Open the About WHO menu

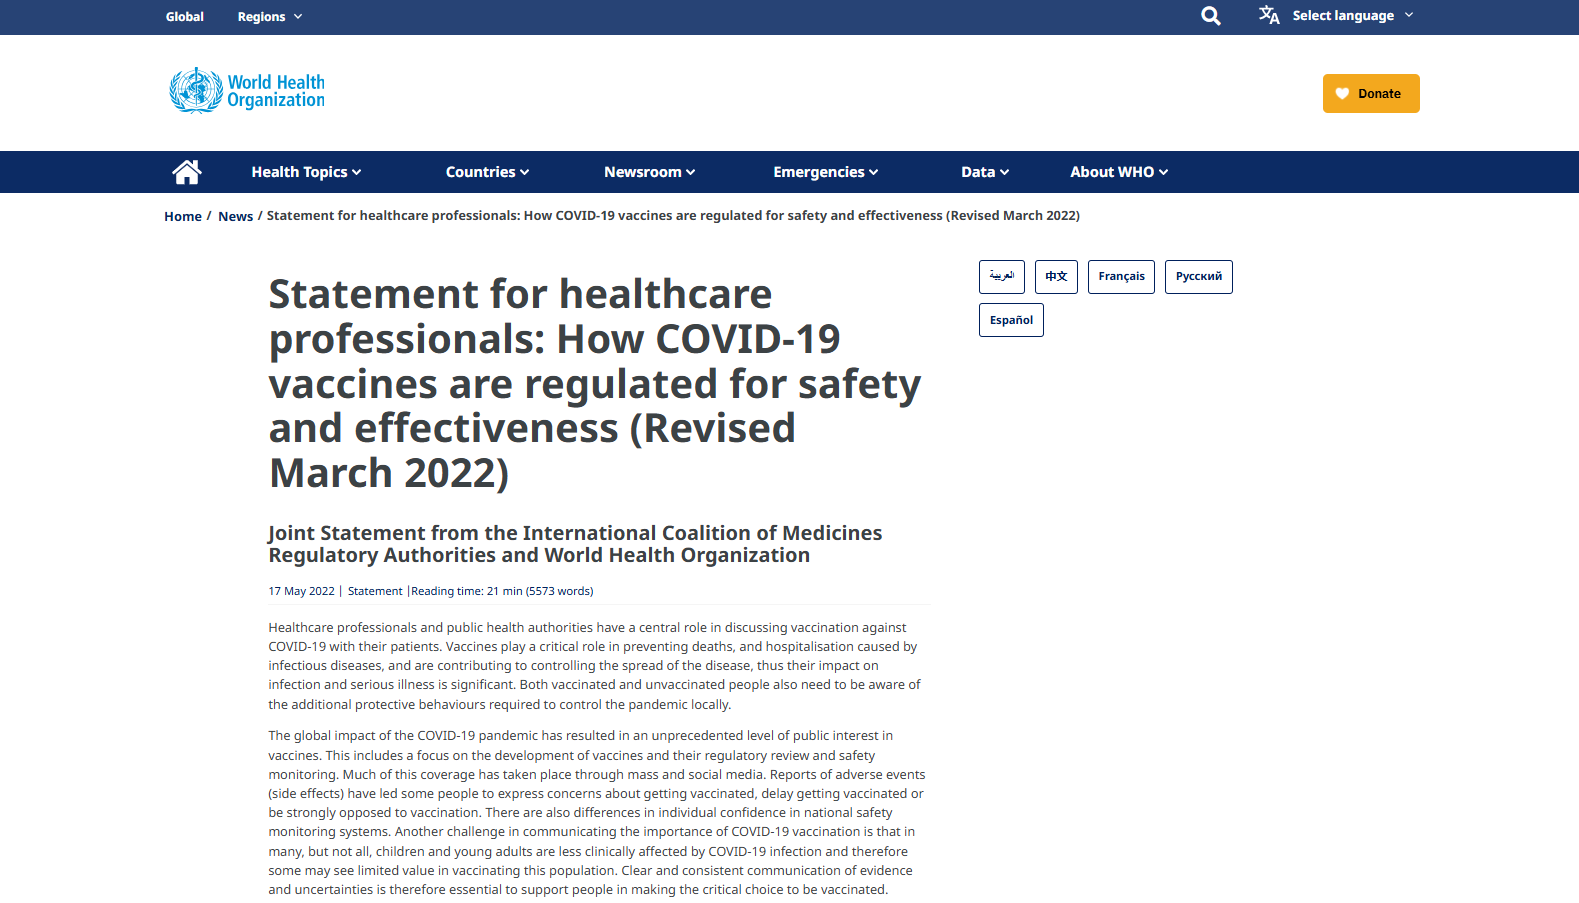[1119, 172]
